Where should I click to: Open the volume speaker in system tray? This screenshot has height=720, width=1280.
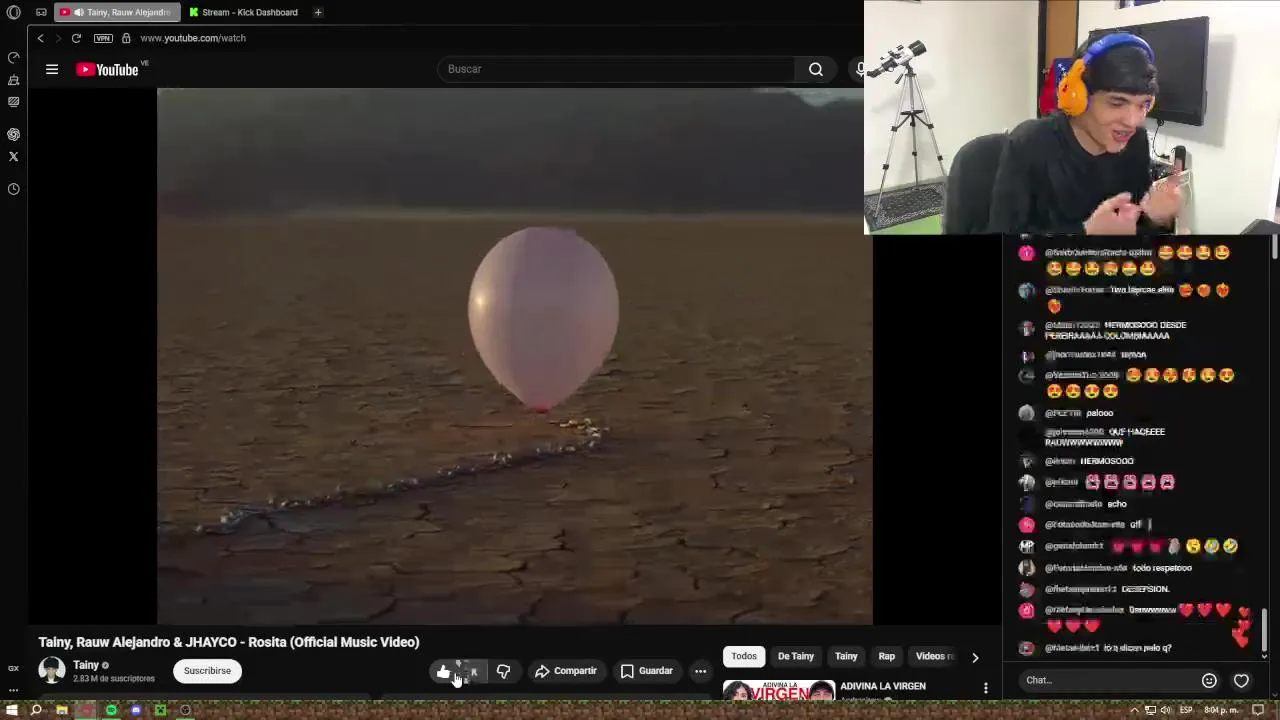tap(1166, 710)
